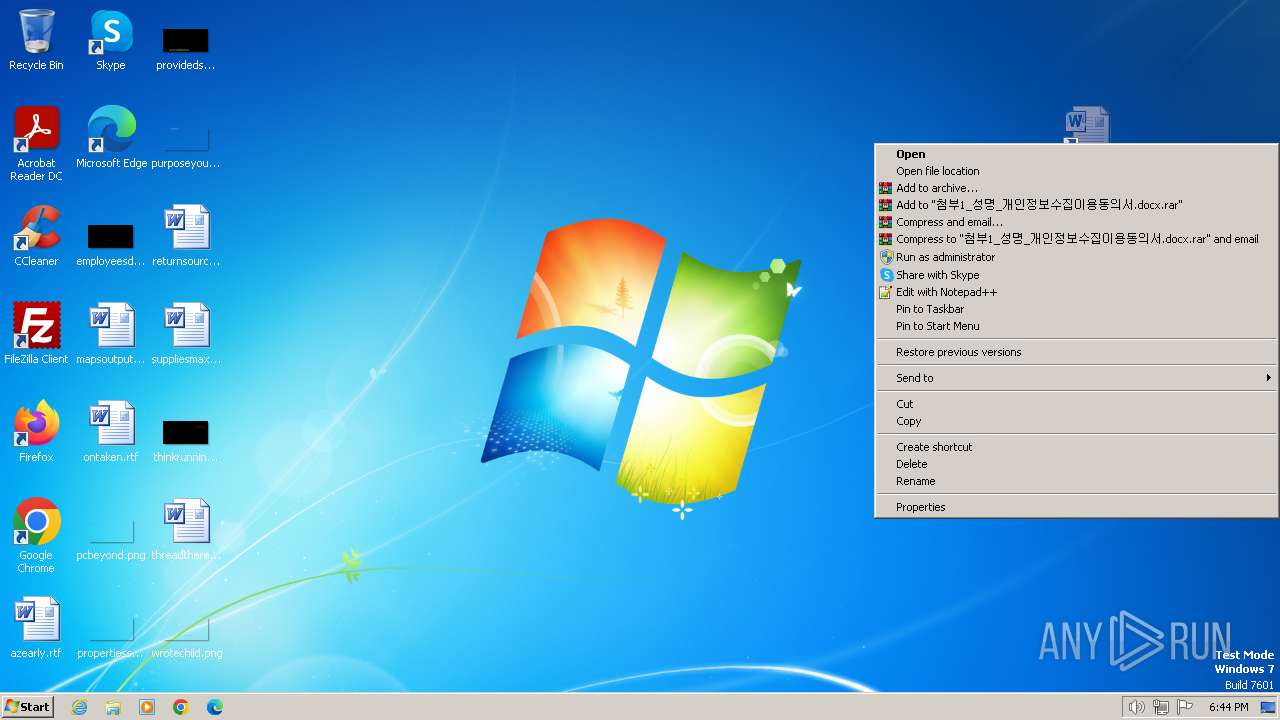
Task: Choose Compress and email...
Action: (x=1076, y=222)
